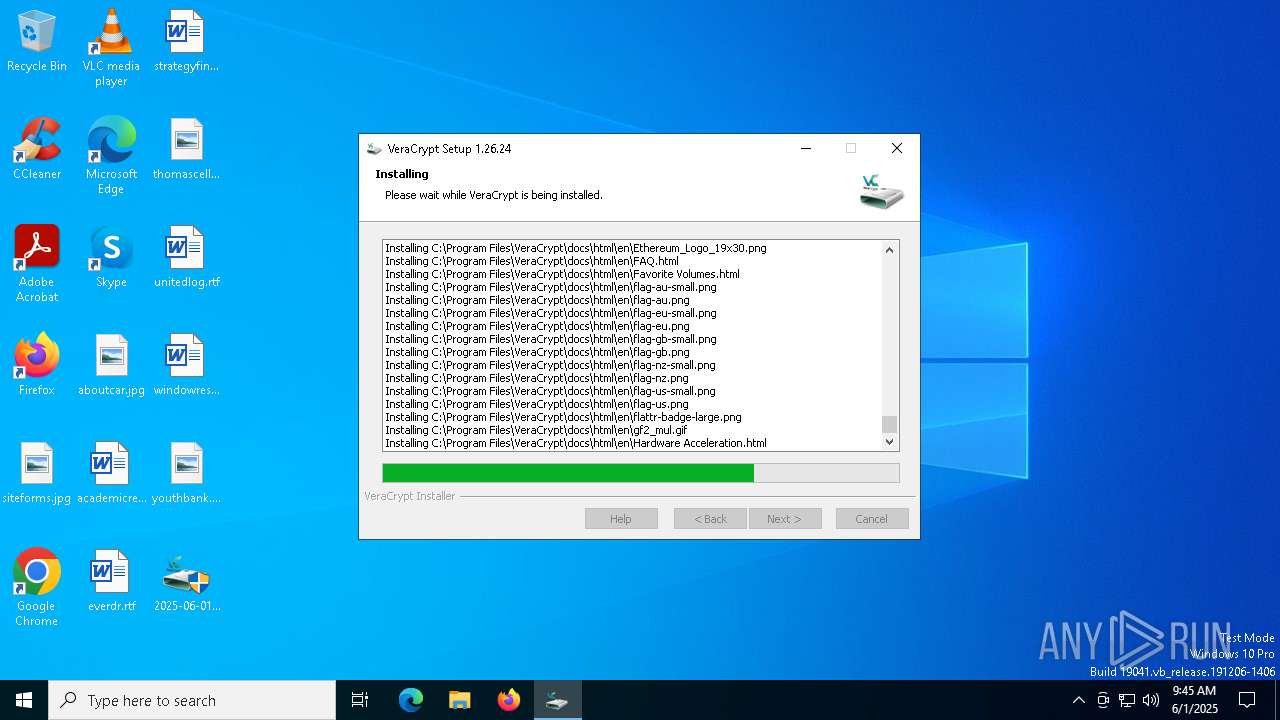Select log line for flag-gb.png
1280x720 pixels.
(537, 352)
